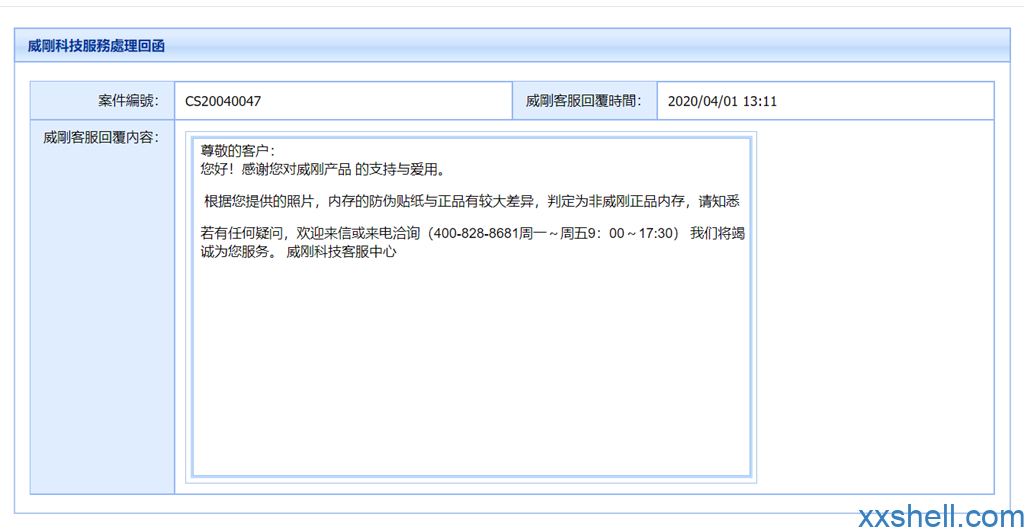1024x527 pixels.
Task: Click the 威剛客服回覆時間 label
Action: point(584,101)
